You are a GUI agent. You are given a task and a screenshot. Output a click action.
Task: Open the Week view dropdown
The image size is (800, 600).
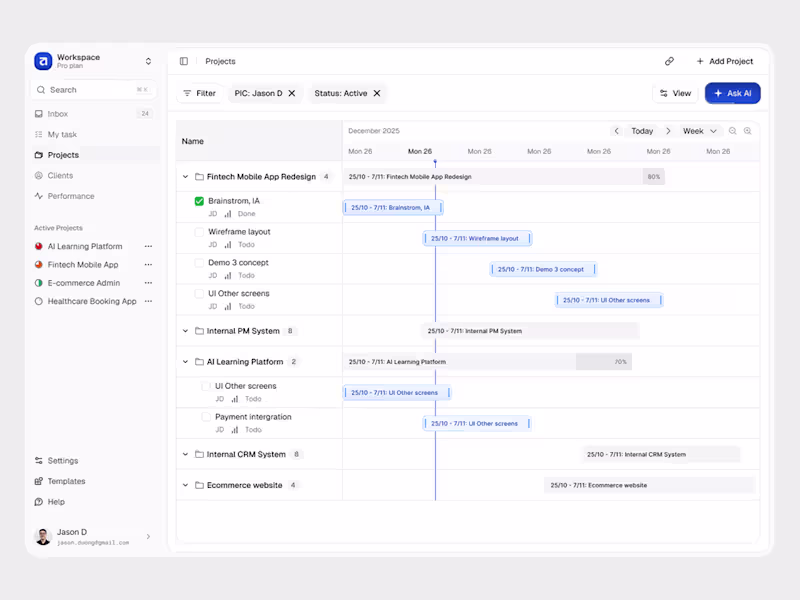[x=697, y=130]
